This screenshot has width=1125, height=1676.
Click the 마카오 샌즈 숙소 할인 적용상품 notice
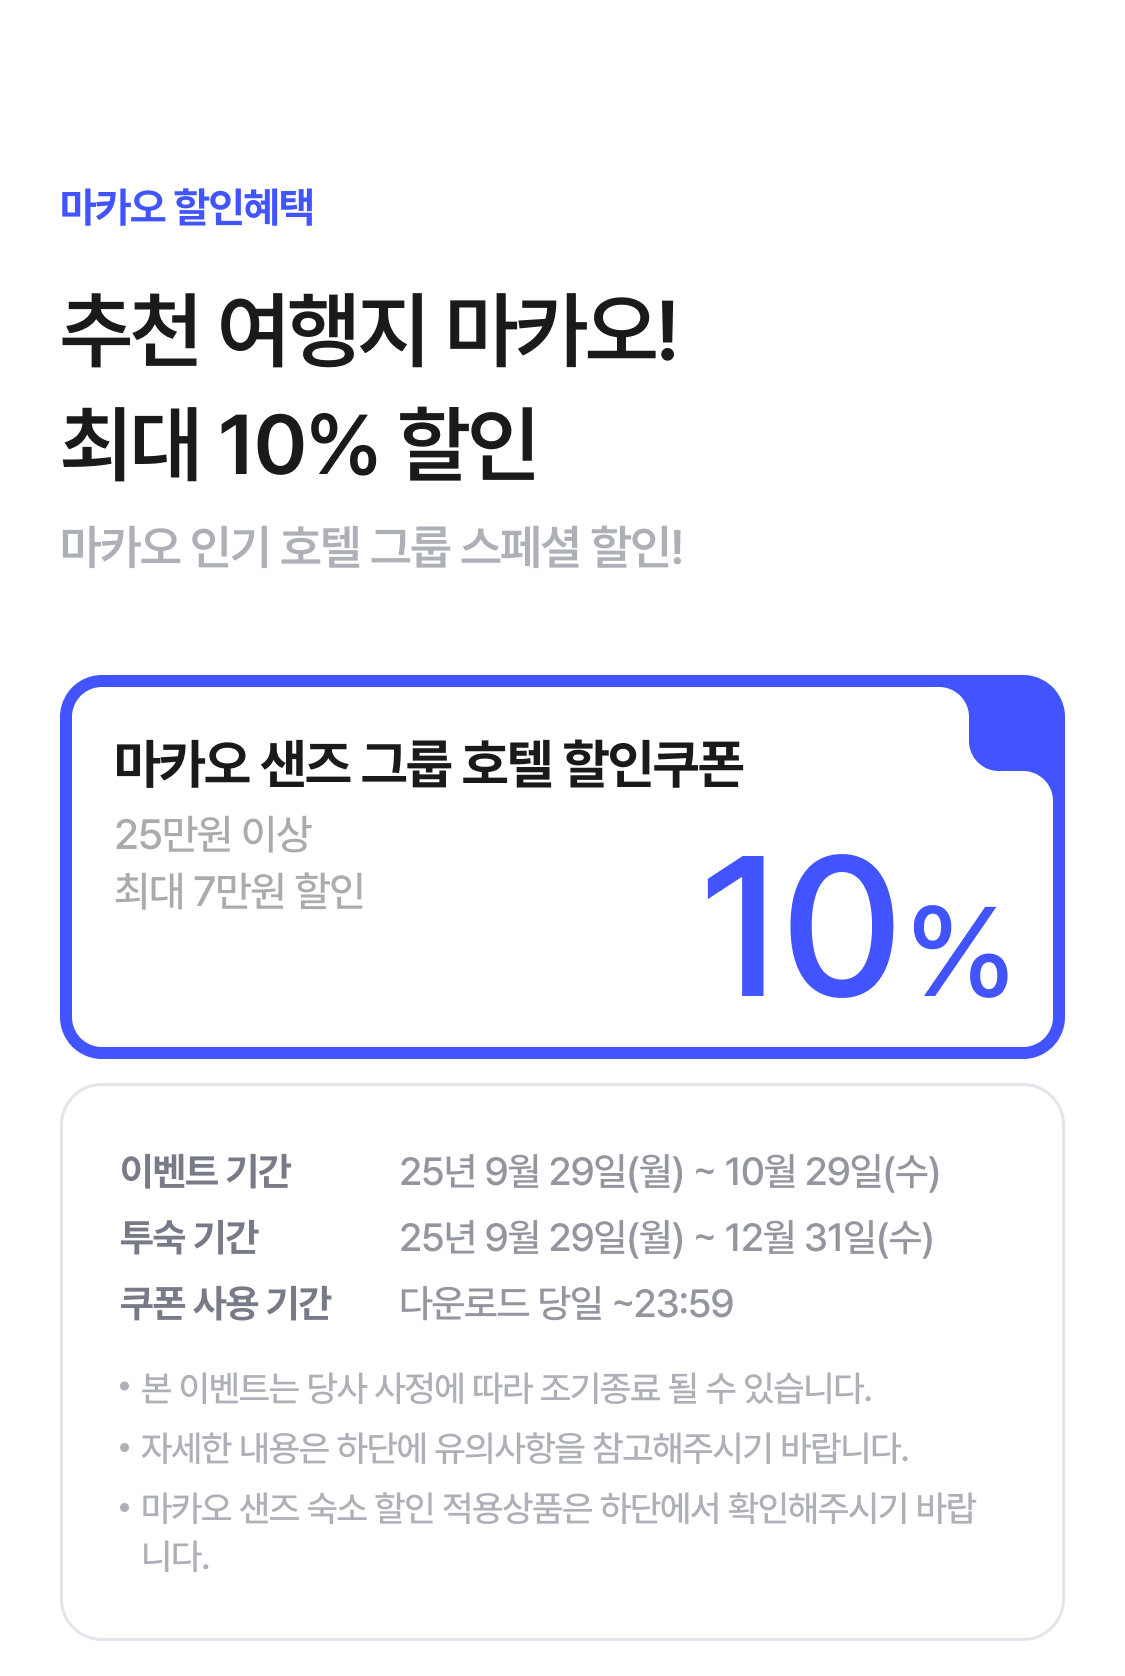point(558,1508)
